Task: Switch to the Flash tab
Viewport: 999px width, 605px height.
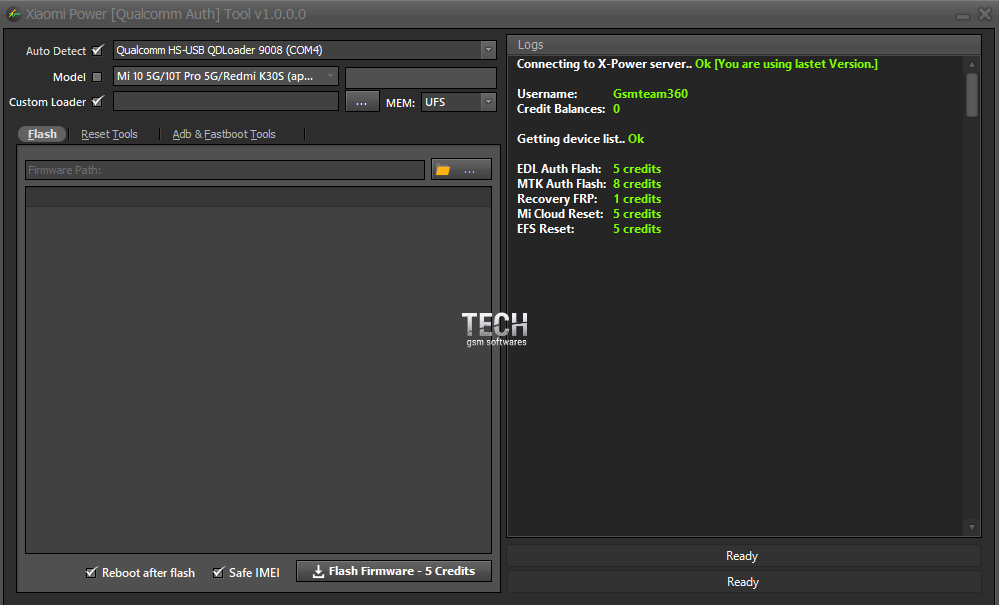Action: pos(42,134)
